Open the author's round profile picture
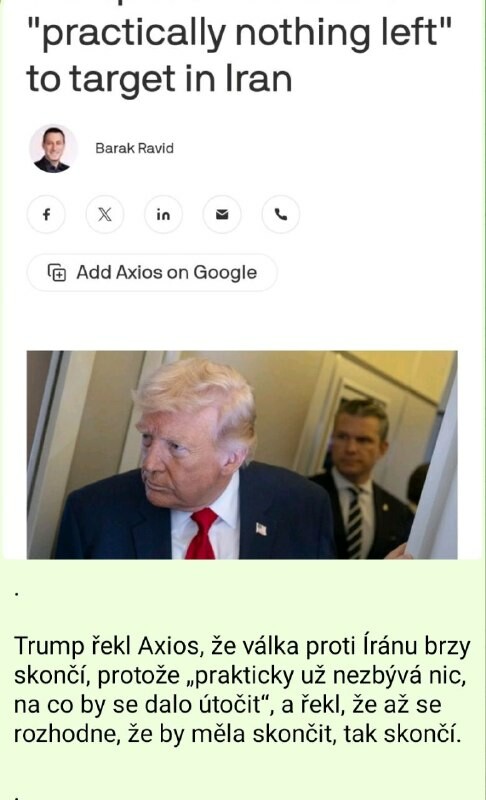The width and height of the screenshot is (486, 800). click(x=53, y=148)
